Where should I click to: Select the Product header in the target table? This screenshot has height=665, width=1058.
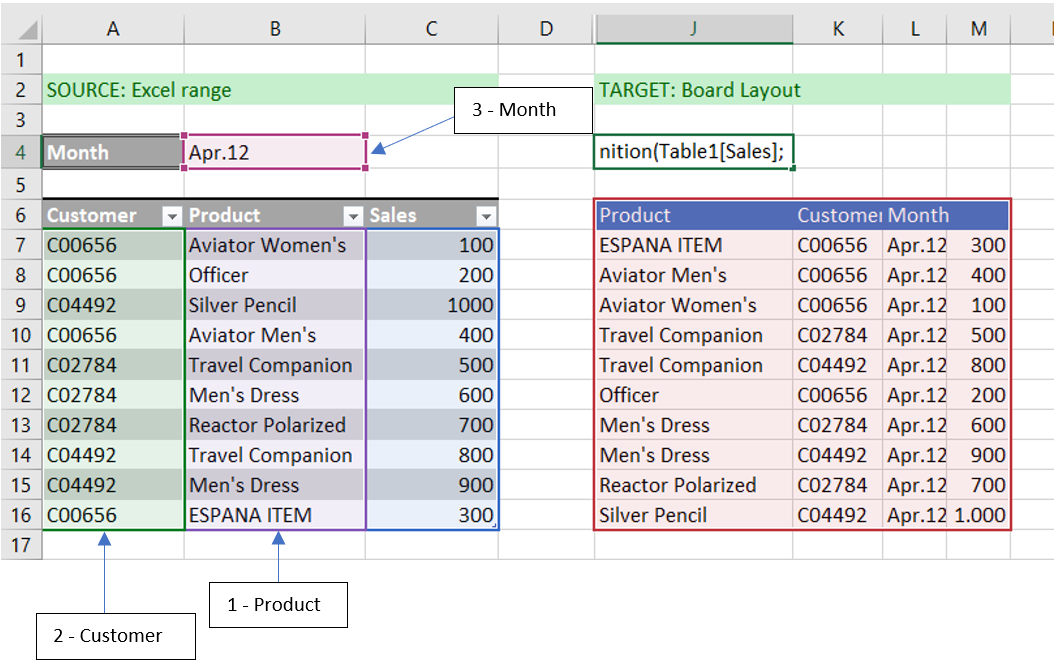(x=694, y=216)
